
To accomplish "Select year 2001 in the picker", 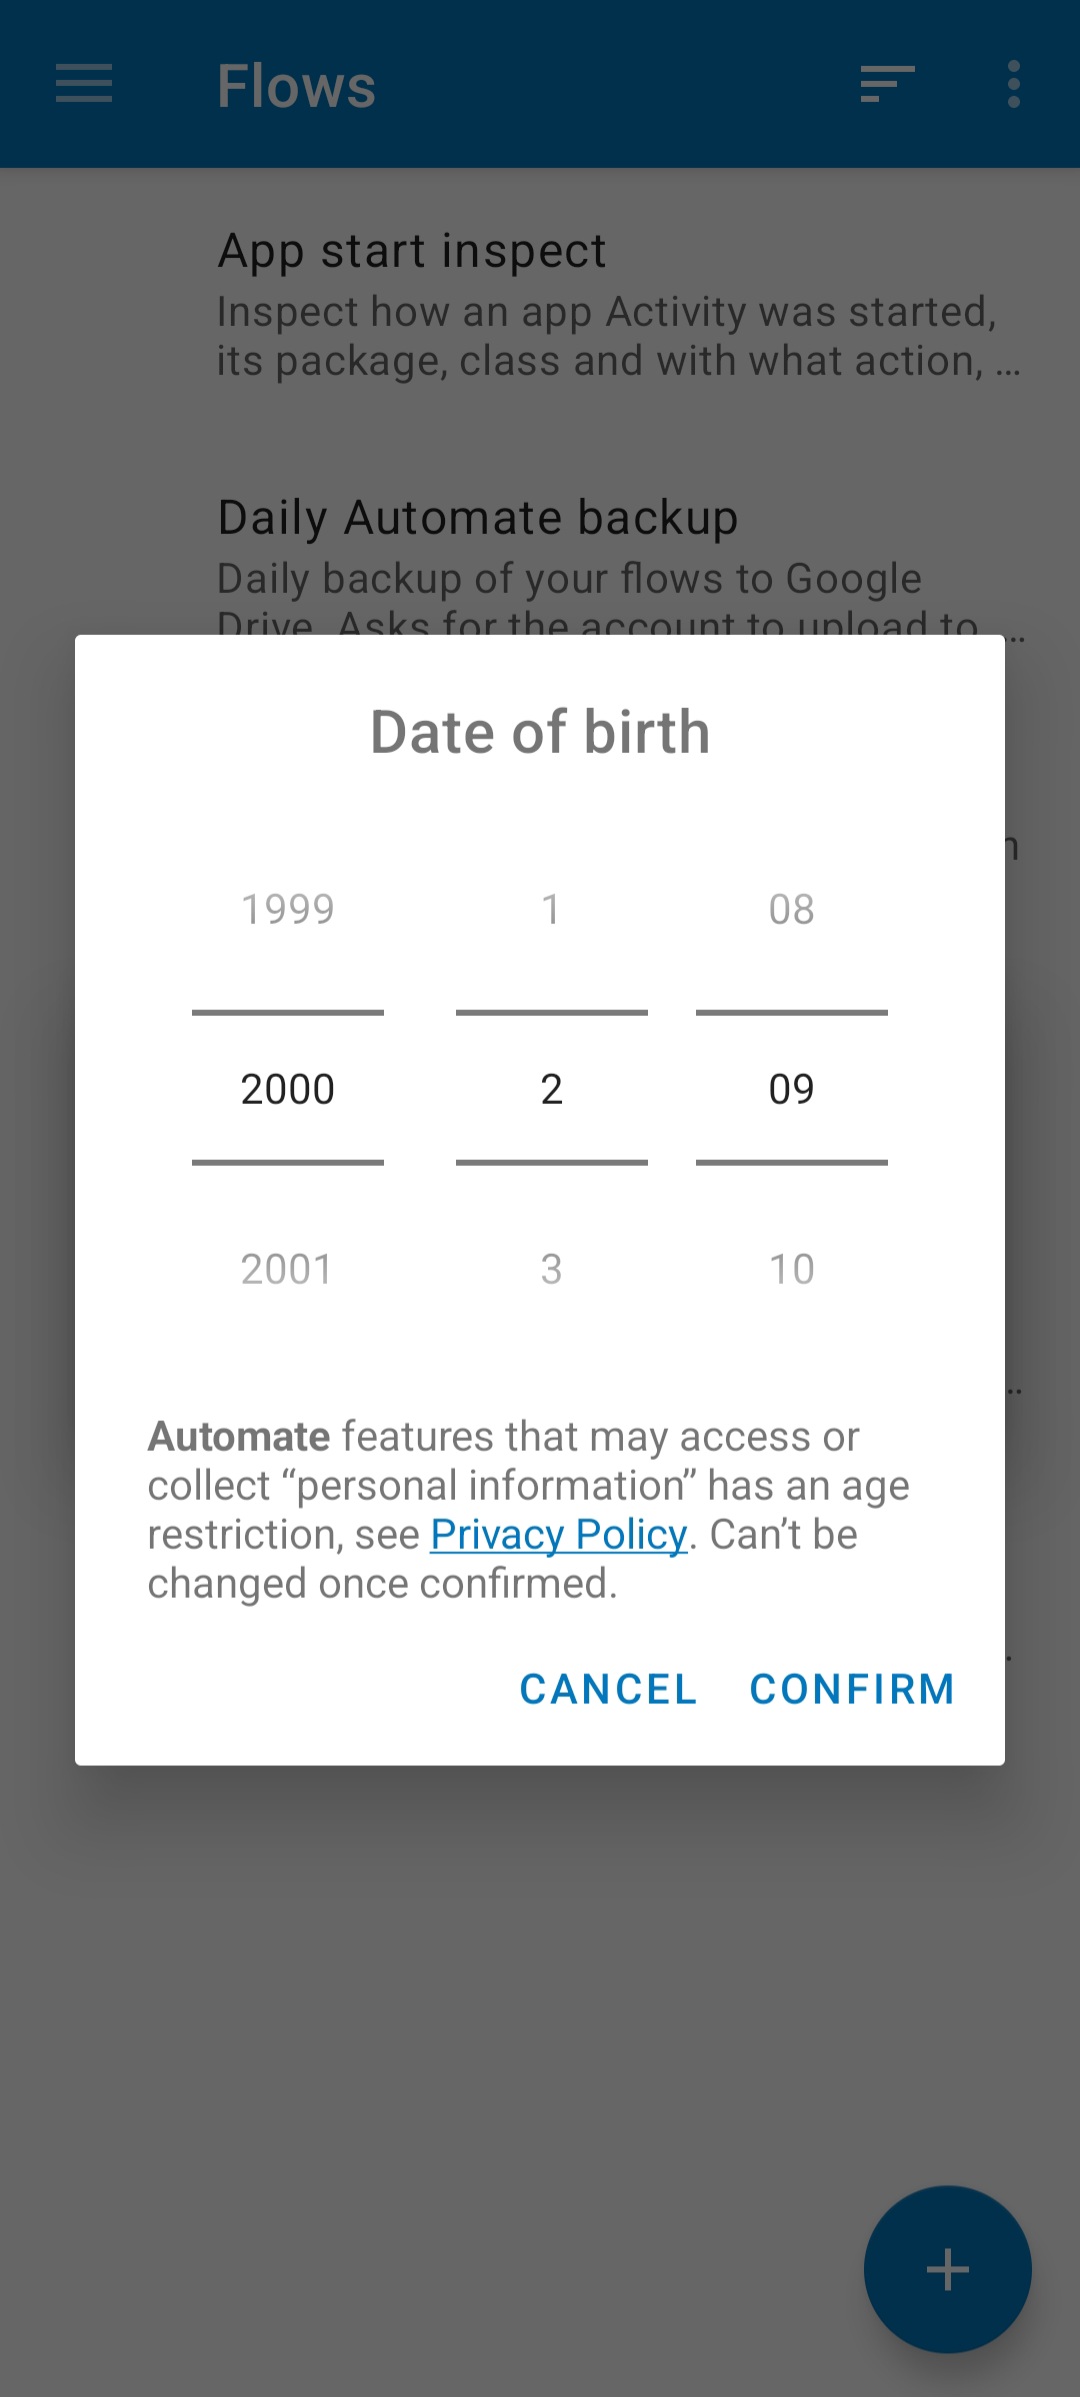I will coord(288,1270).
